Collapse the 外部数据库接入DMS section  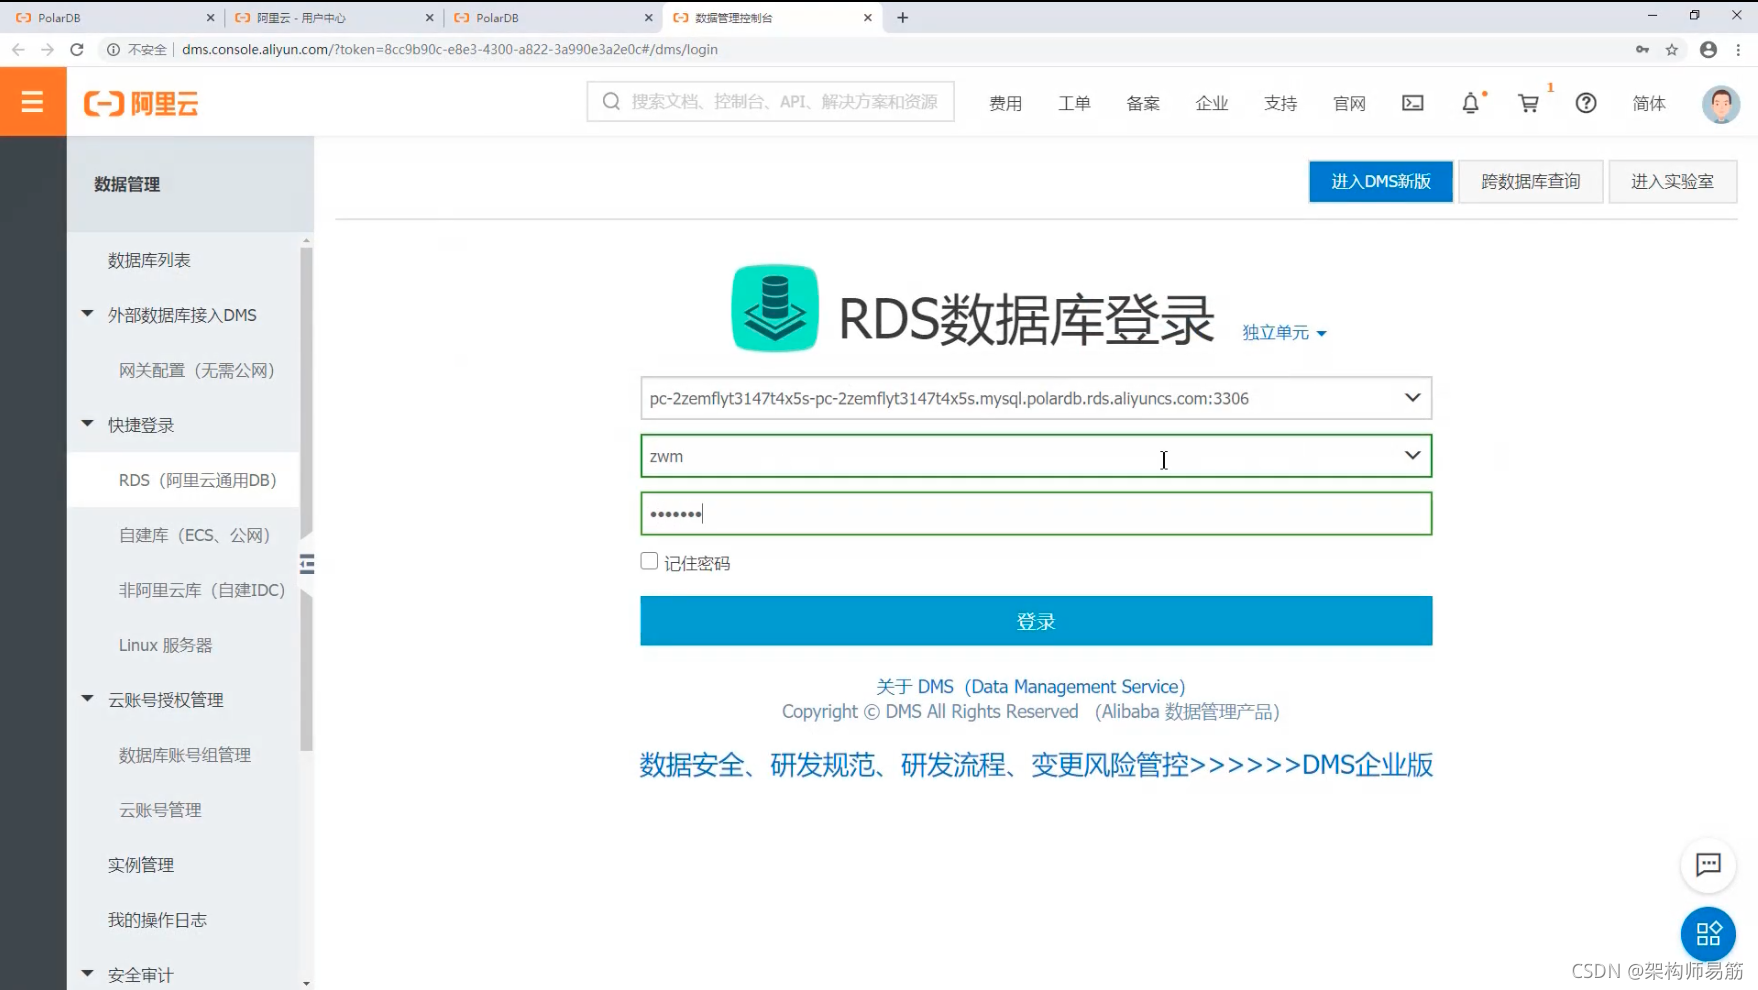point(87,314)
